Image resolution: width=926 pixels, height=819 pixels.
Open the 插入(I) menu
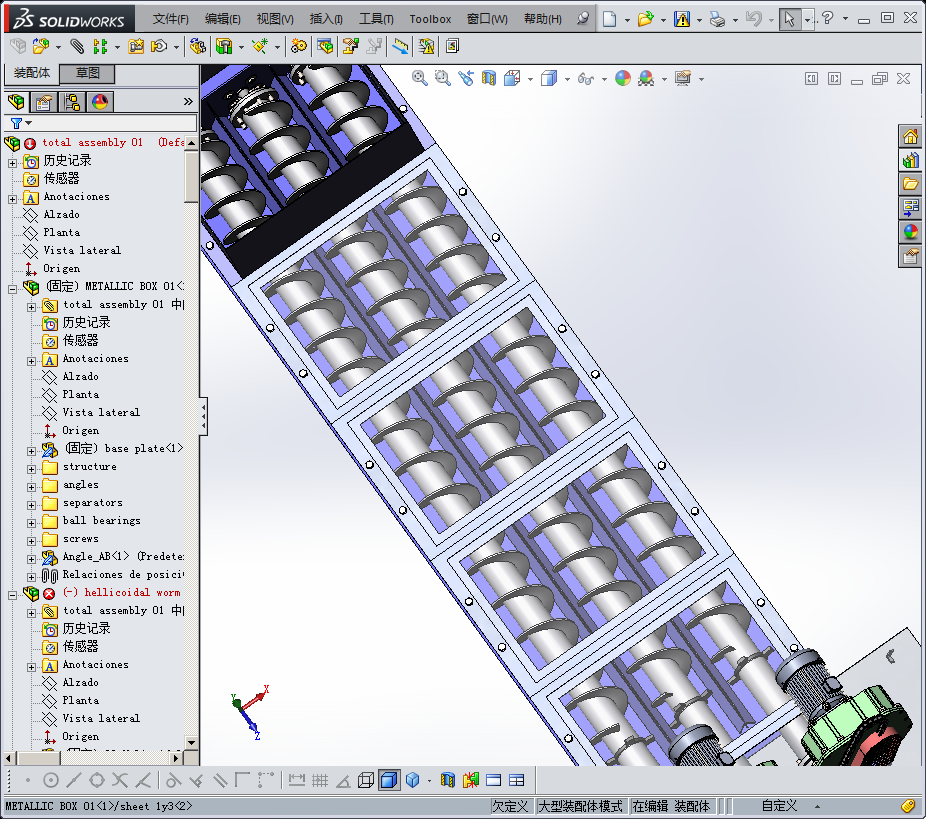point(326,19)
